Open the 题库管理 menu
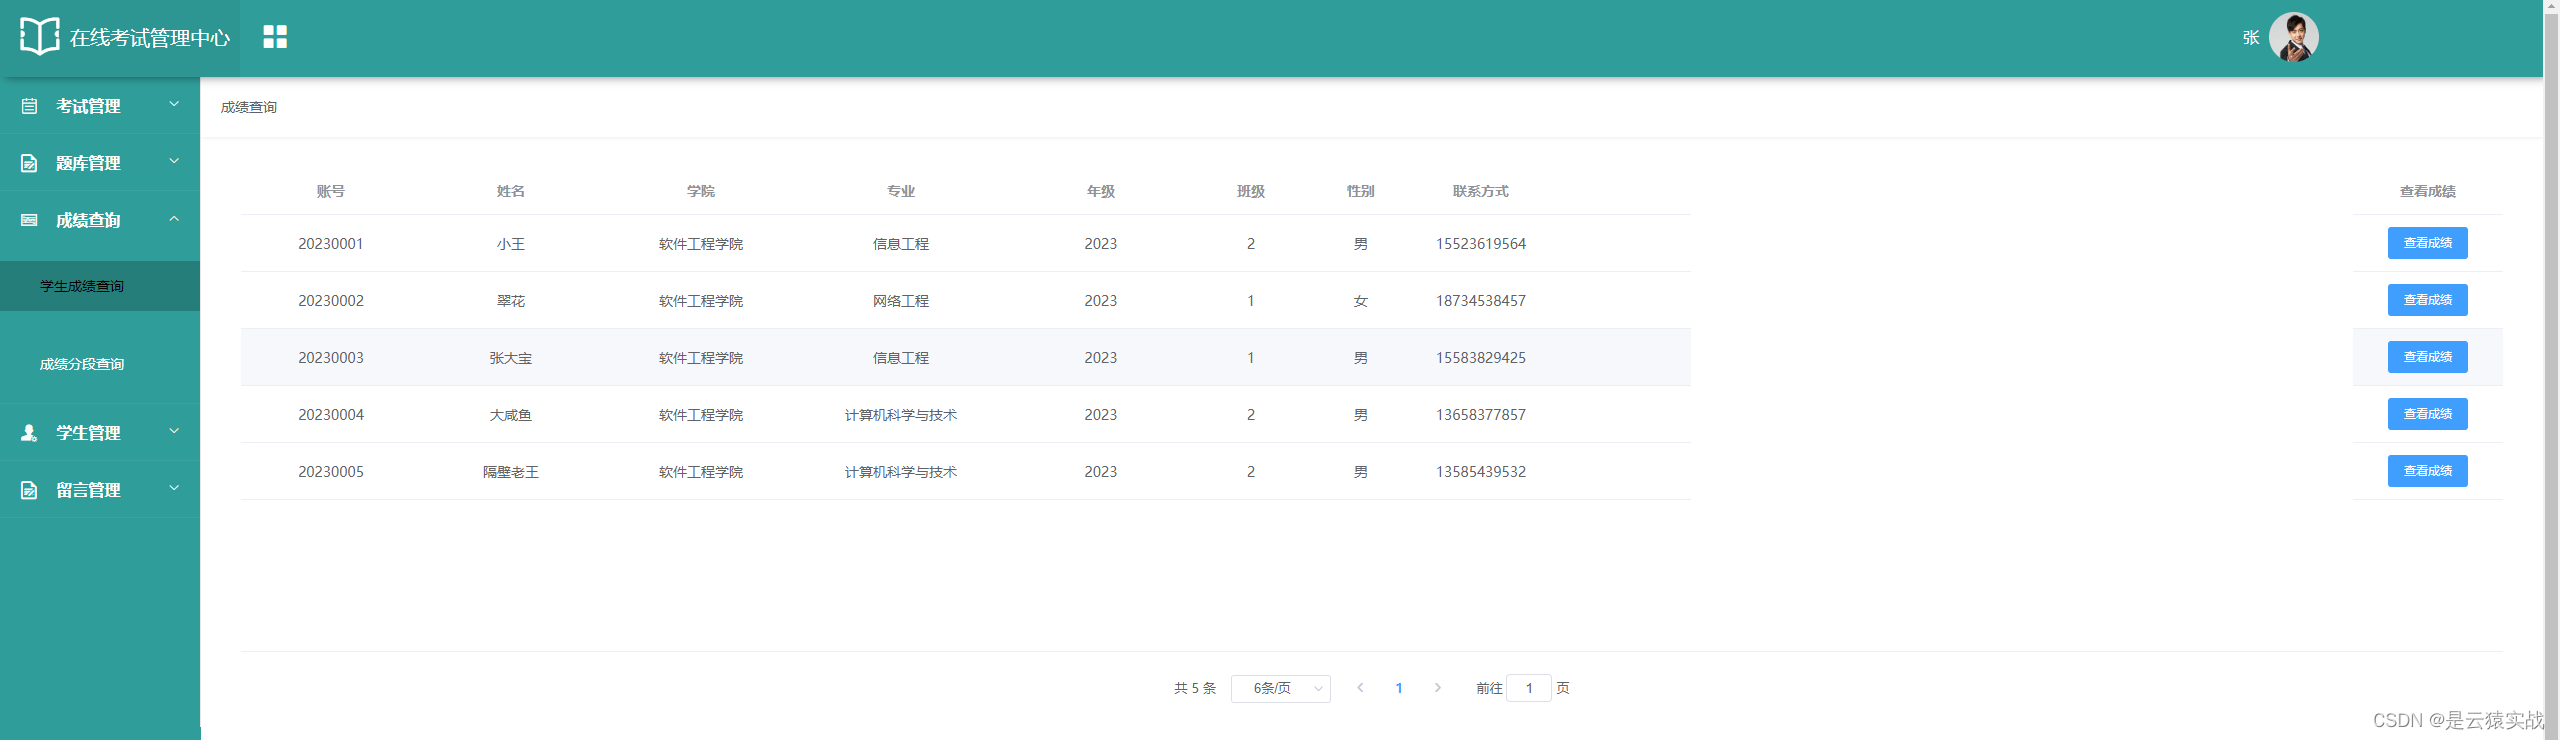Viewport: 2560px width, 740px height. pyautogui.click(x=100, y=162)
